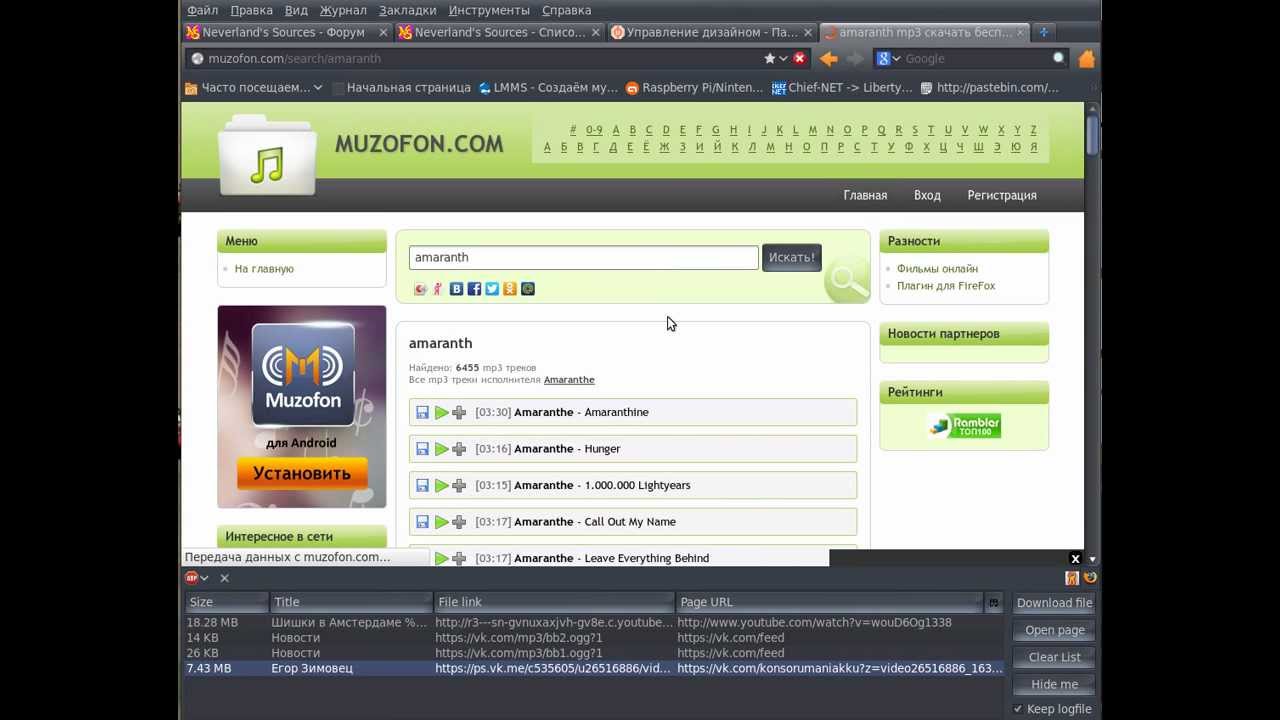Image resolution: width=1280 pixels, height=720 pixels.
Task: Click the Rambler TOP100 rating badge
Action: coord(964,426)
